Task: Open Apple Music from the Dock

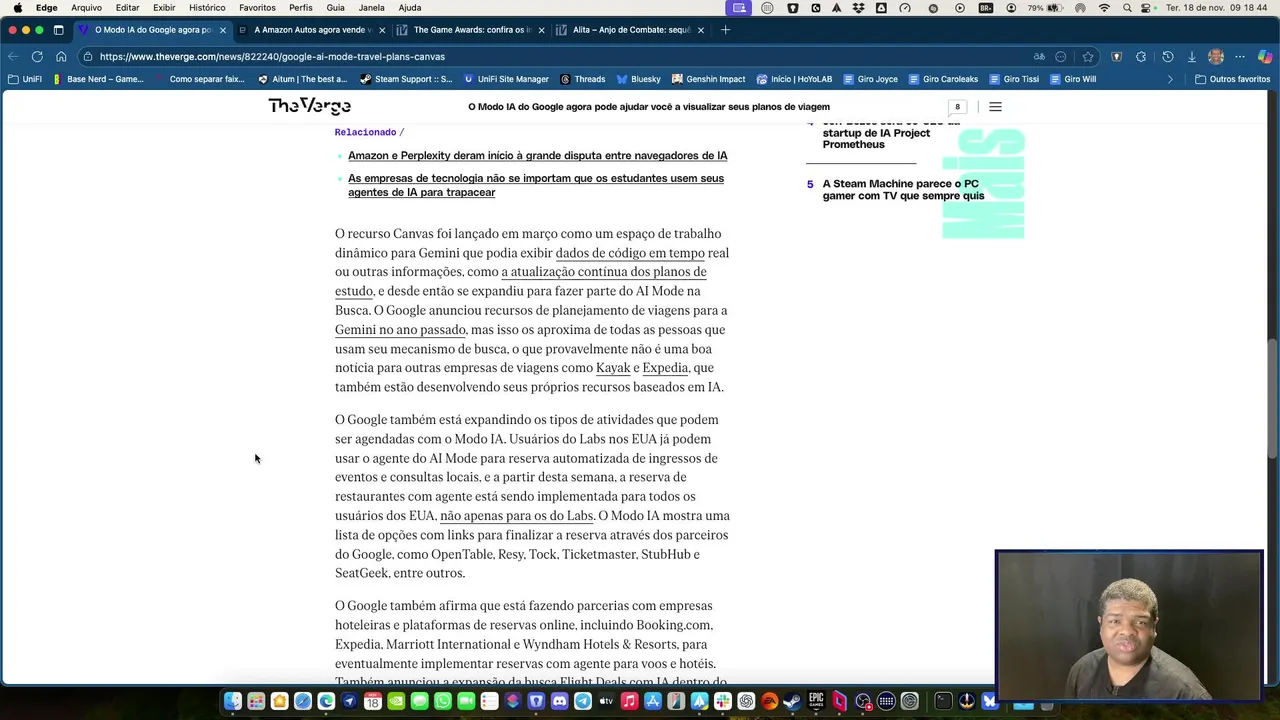Action: (629, 701)
